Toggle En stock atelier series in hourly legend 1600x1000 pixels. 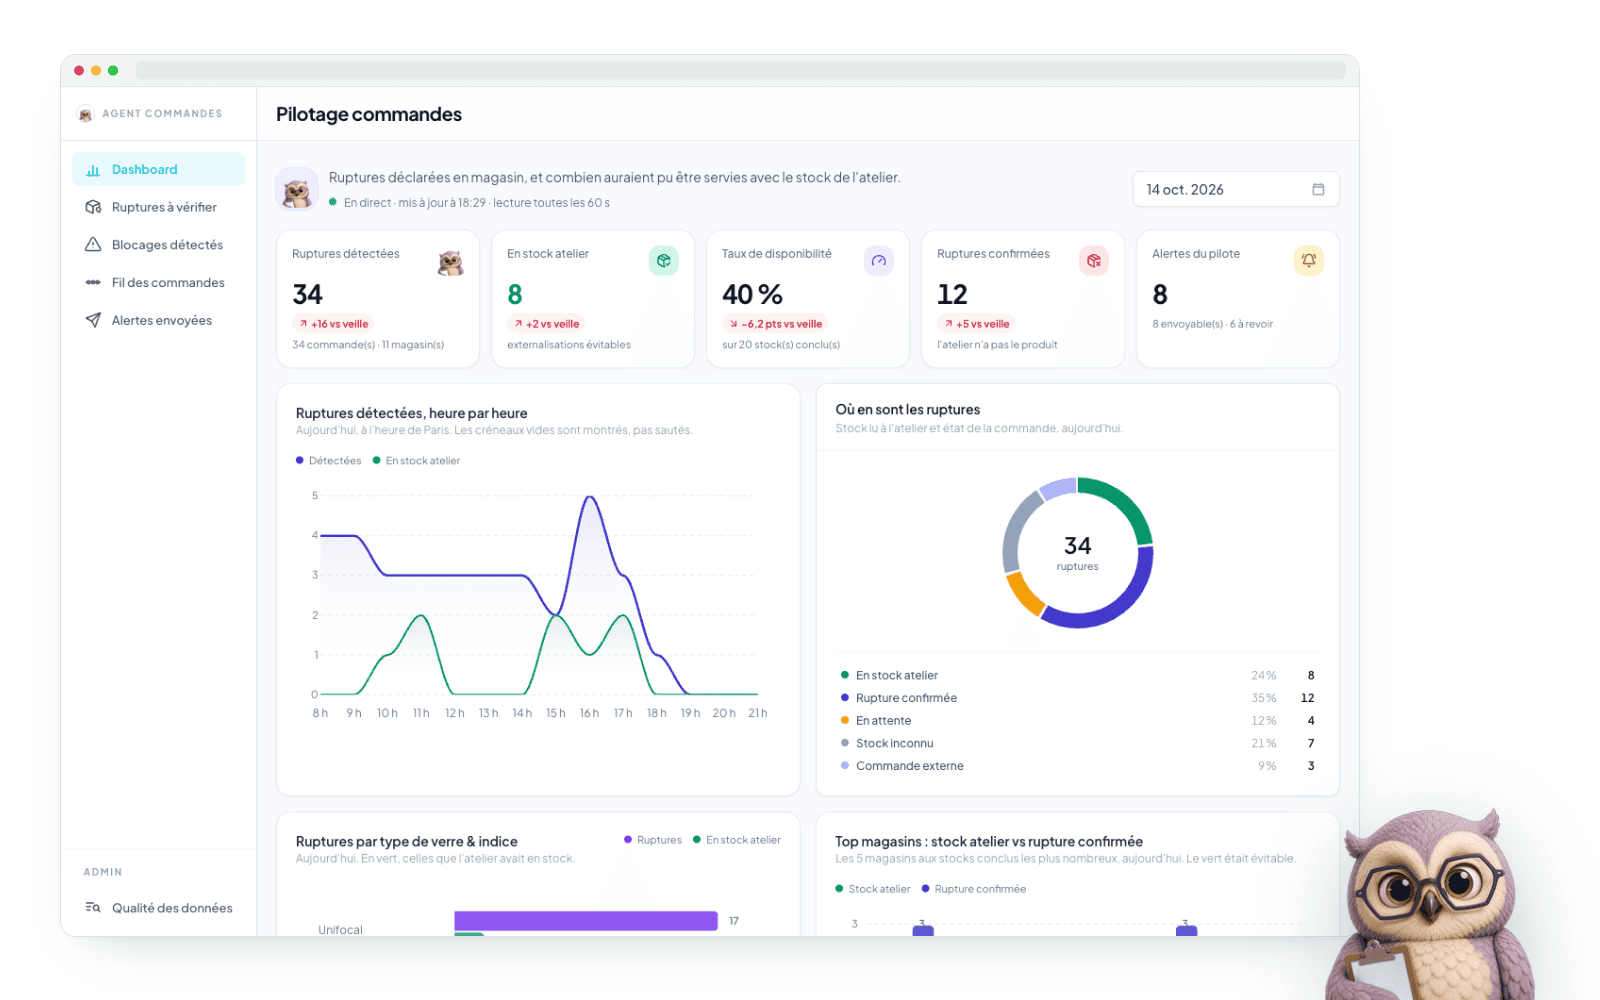[417, 461]
